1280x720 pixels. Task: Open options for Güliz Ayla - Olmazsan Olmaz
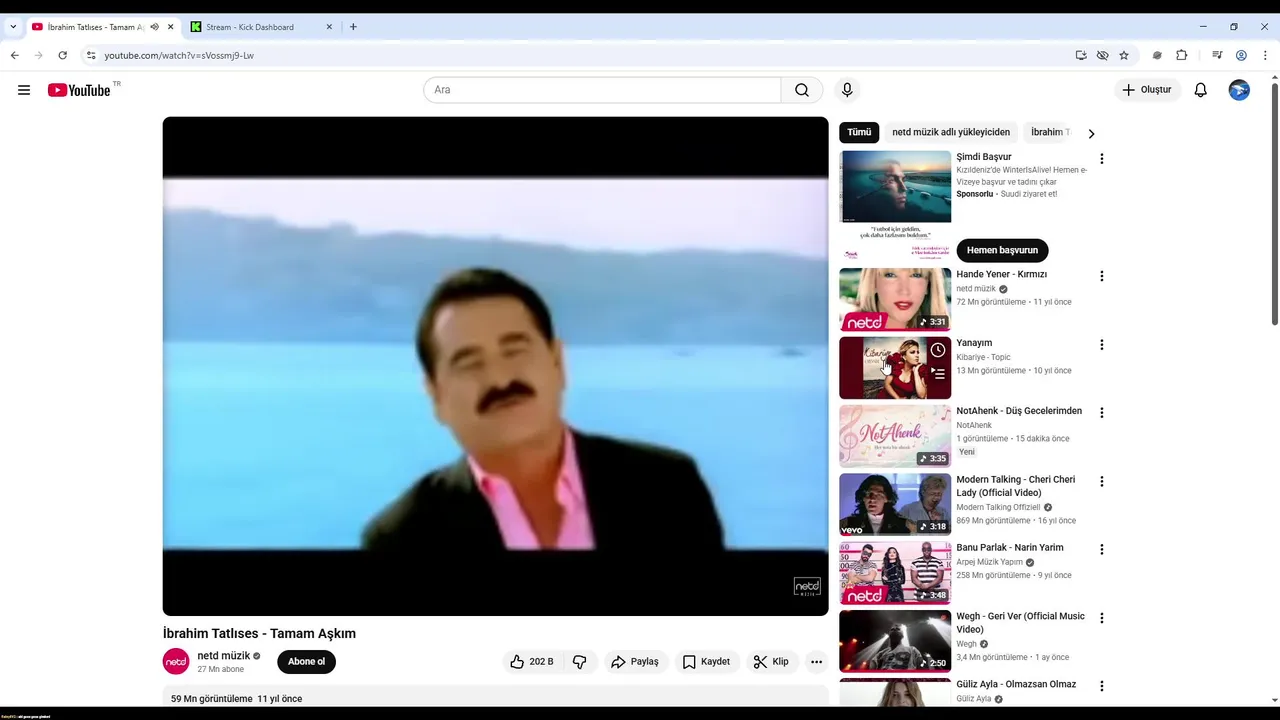(1102, 686)
